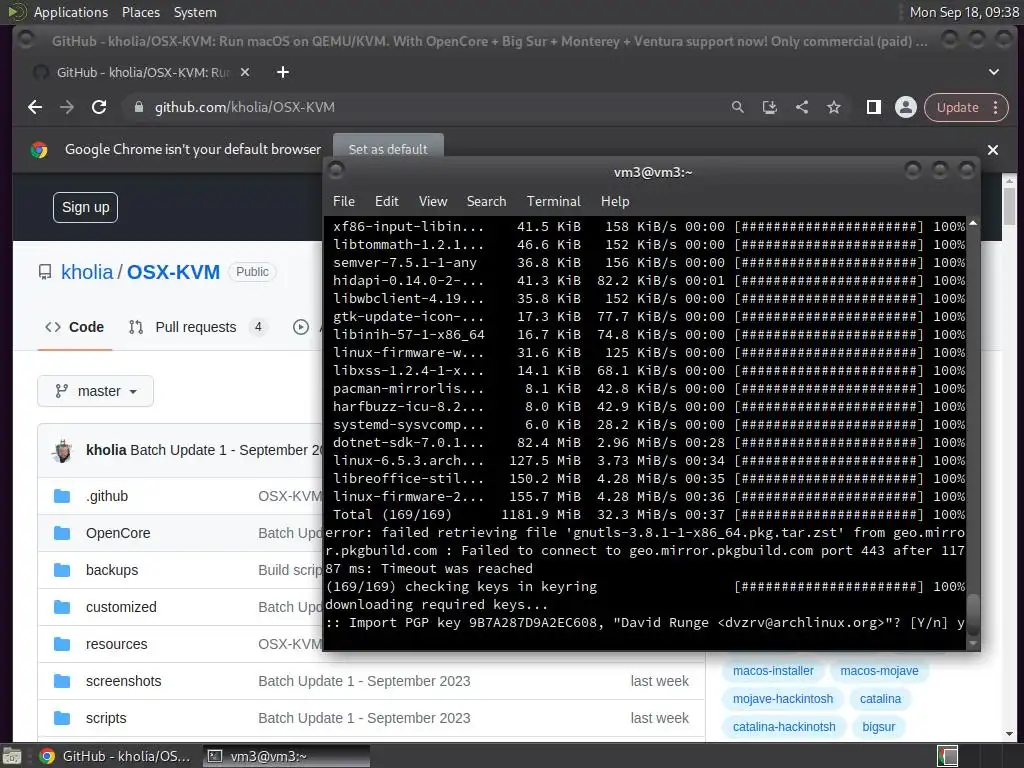
Task: Go back with Chrome's back arrow
Action: click(35, 107)
